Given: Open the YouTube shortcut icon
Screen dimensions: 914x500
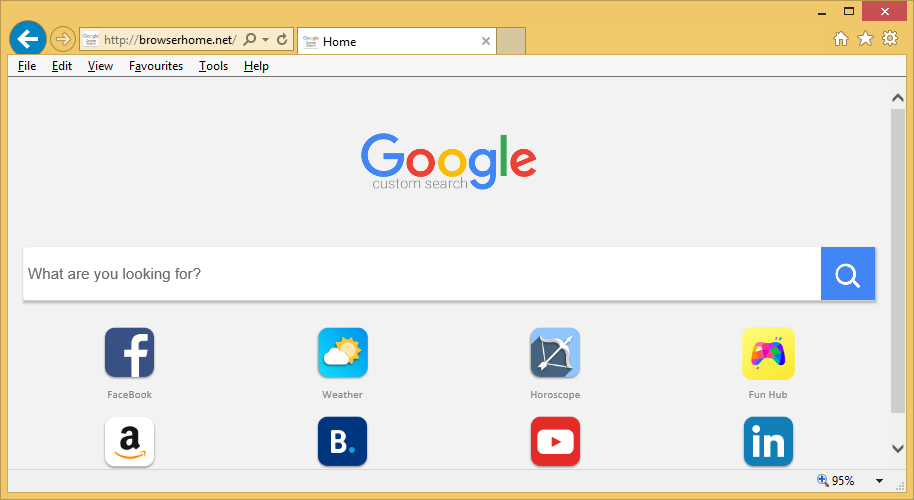Looking at the screenshot, I should [x=555, y=442].
